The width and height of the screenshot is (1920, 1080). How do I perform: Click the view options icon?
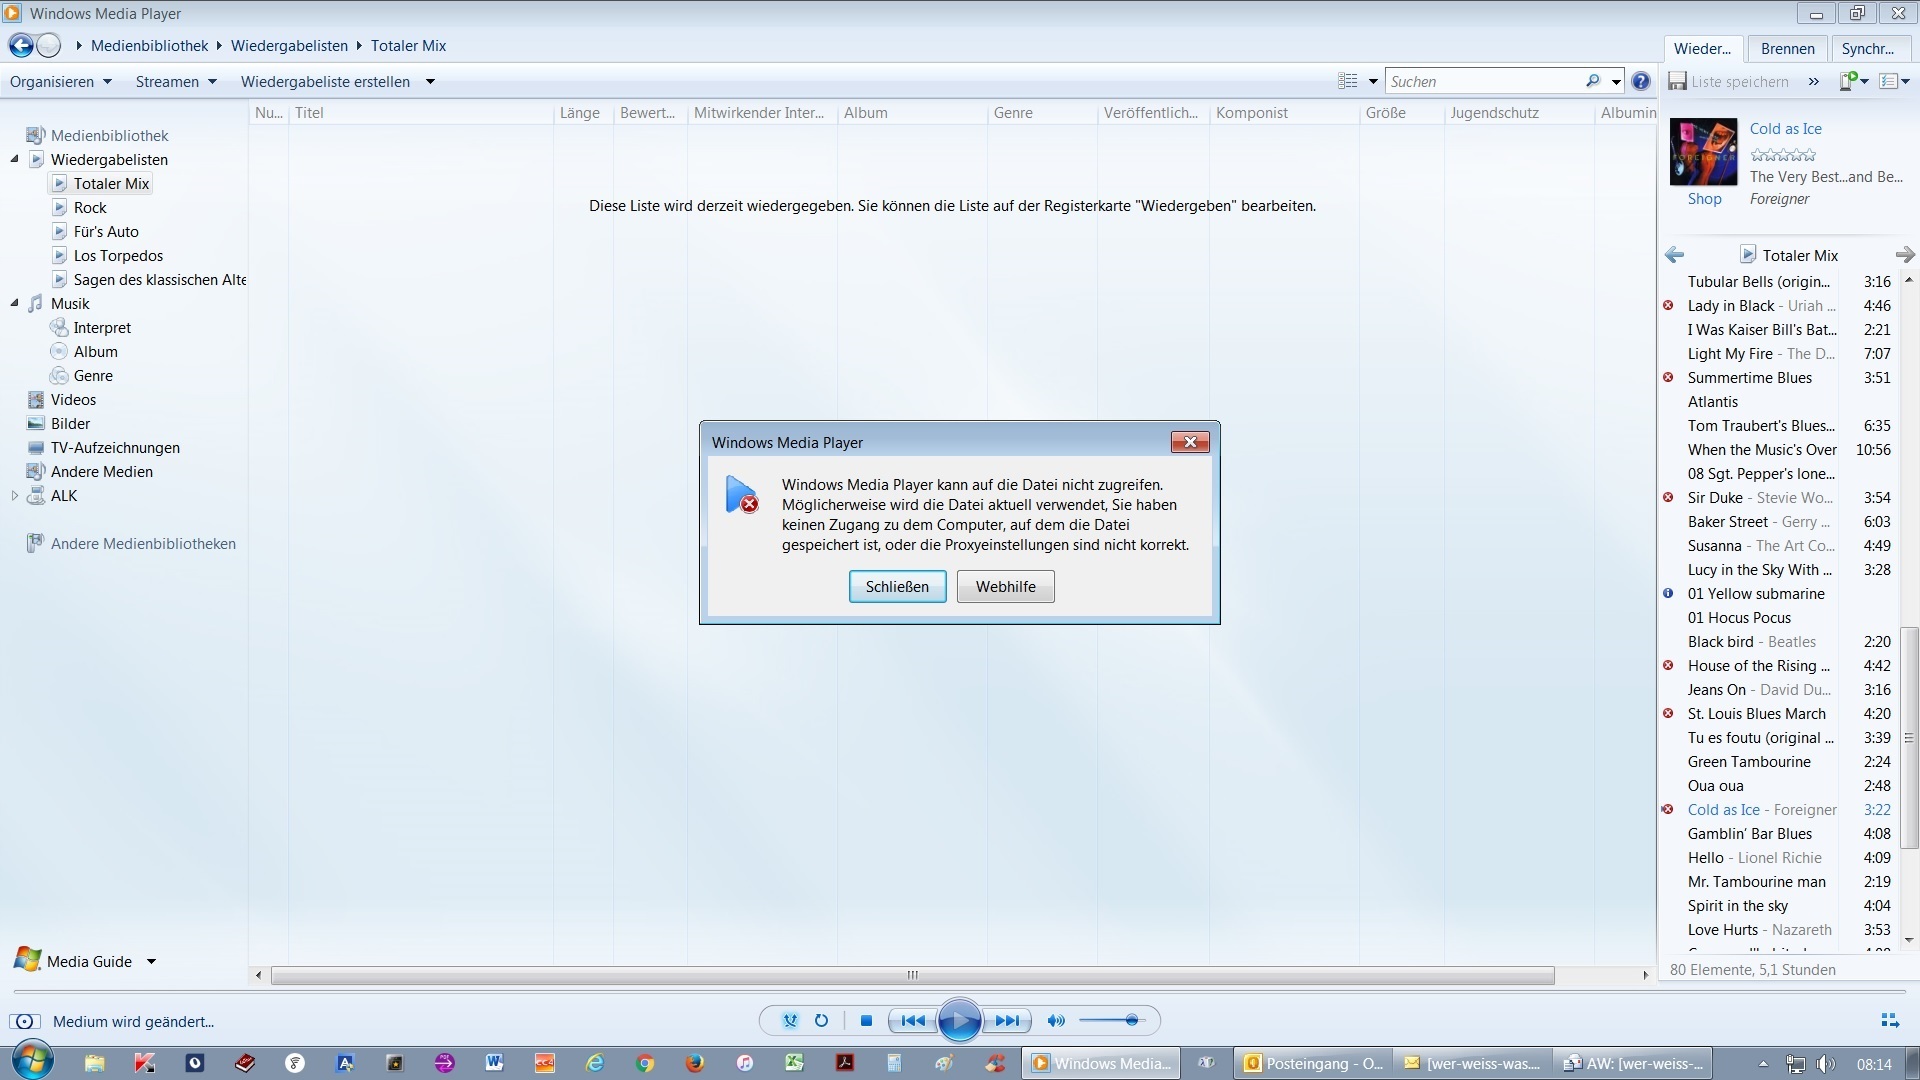[x=1348, y=82]
